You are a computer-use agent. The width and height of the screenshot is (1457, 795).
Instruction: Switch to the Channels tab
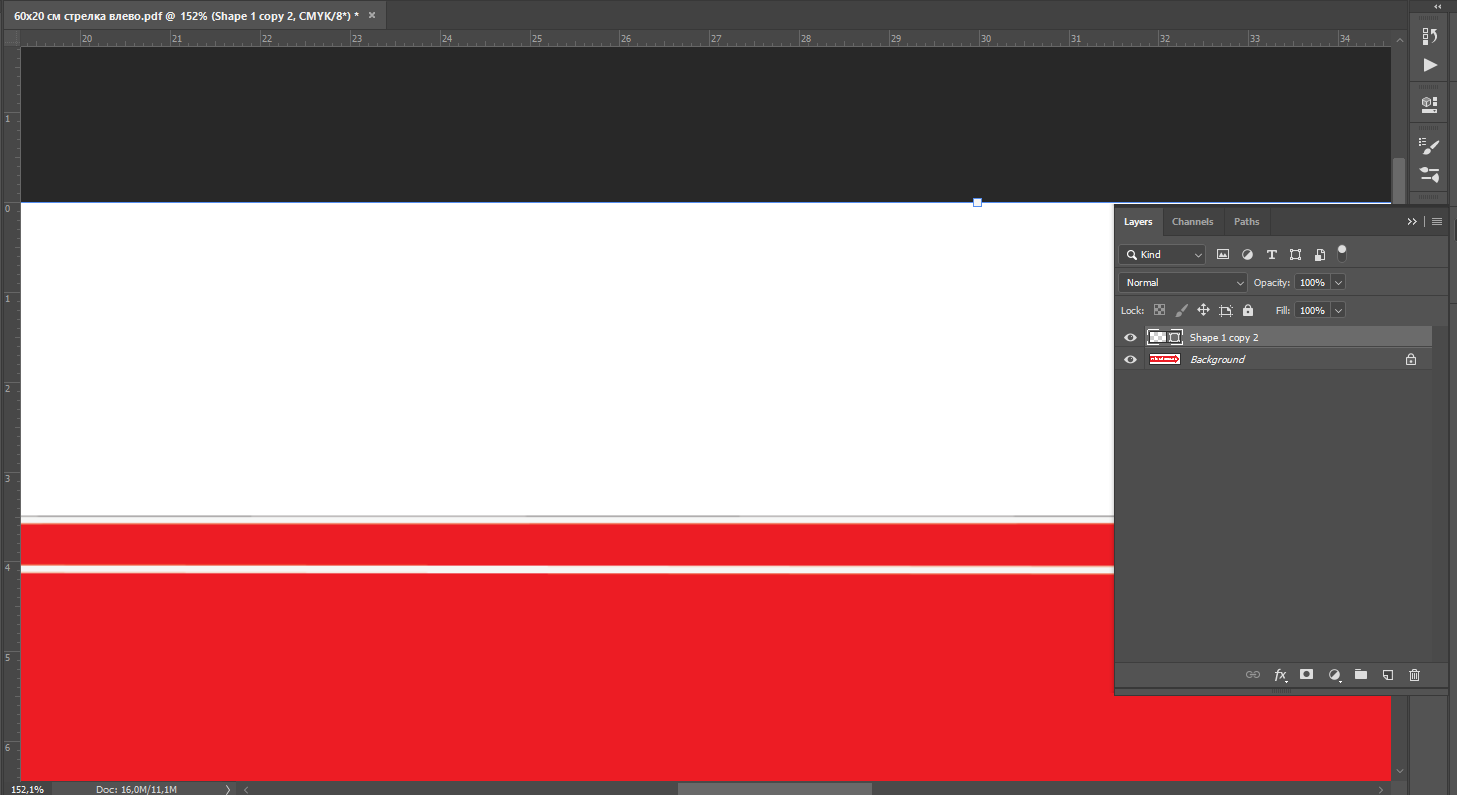[1192, 222]
